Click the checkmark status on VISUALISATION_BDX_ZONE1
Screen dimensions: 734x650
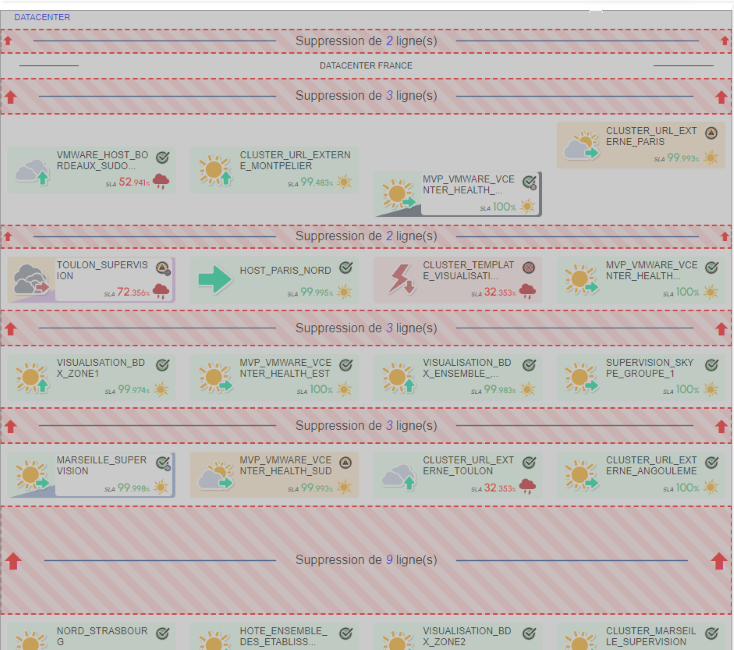pyautogui.click(x=162, y=365)
